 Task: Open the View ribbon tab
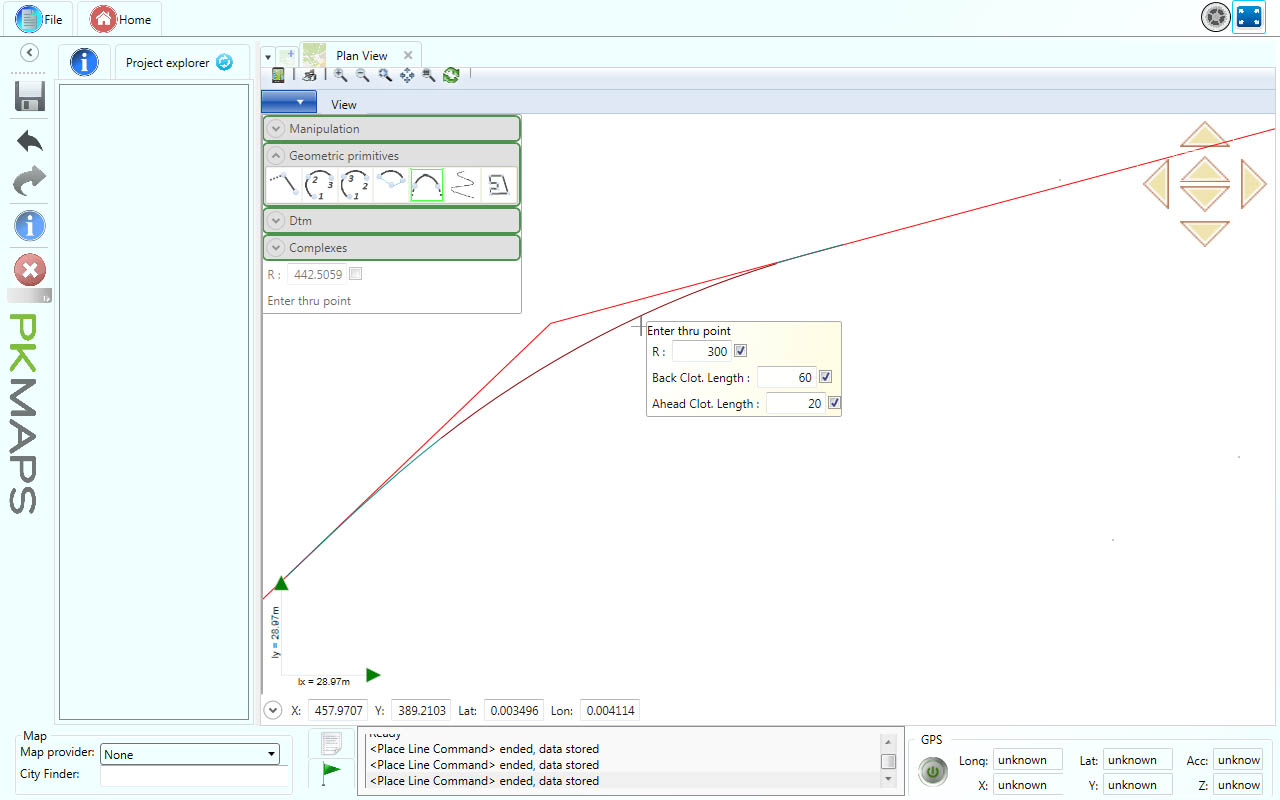344,104
